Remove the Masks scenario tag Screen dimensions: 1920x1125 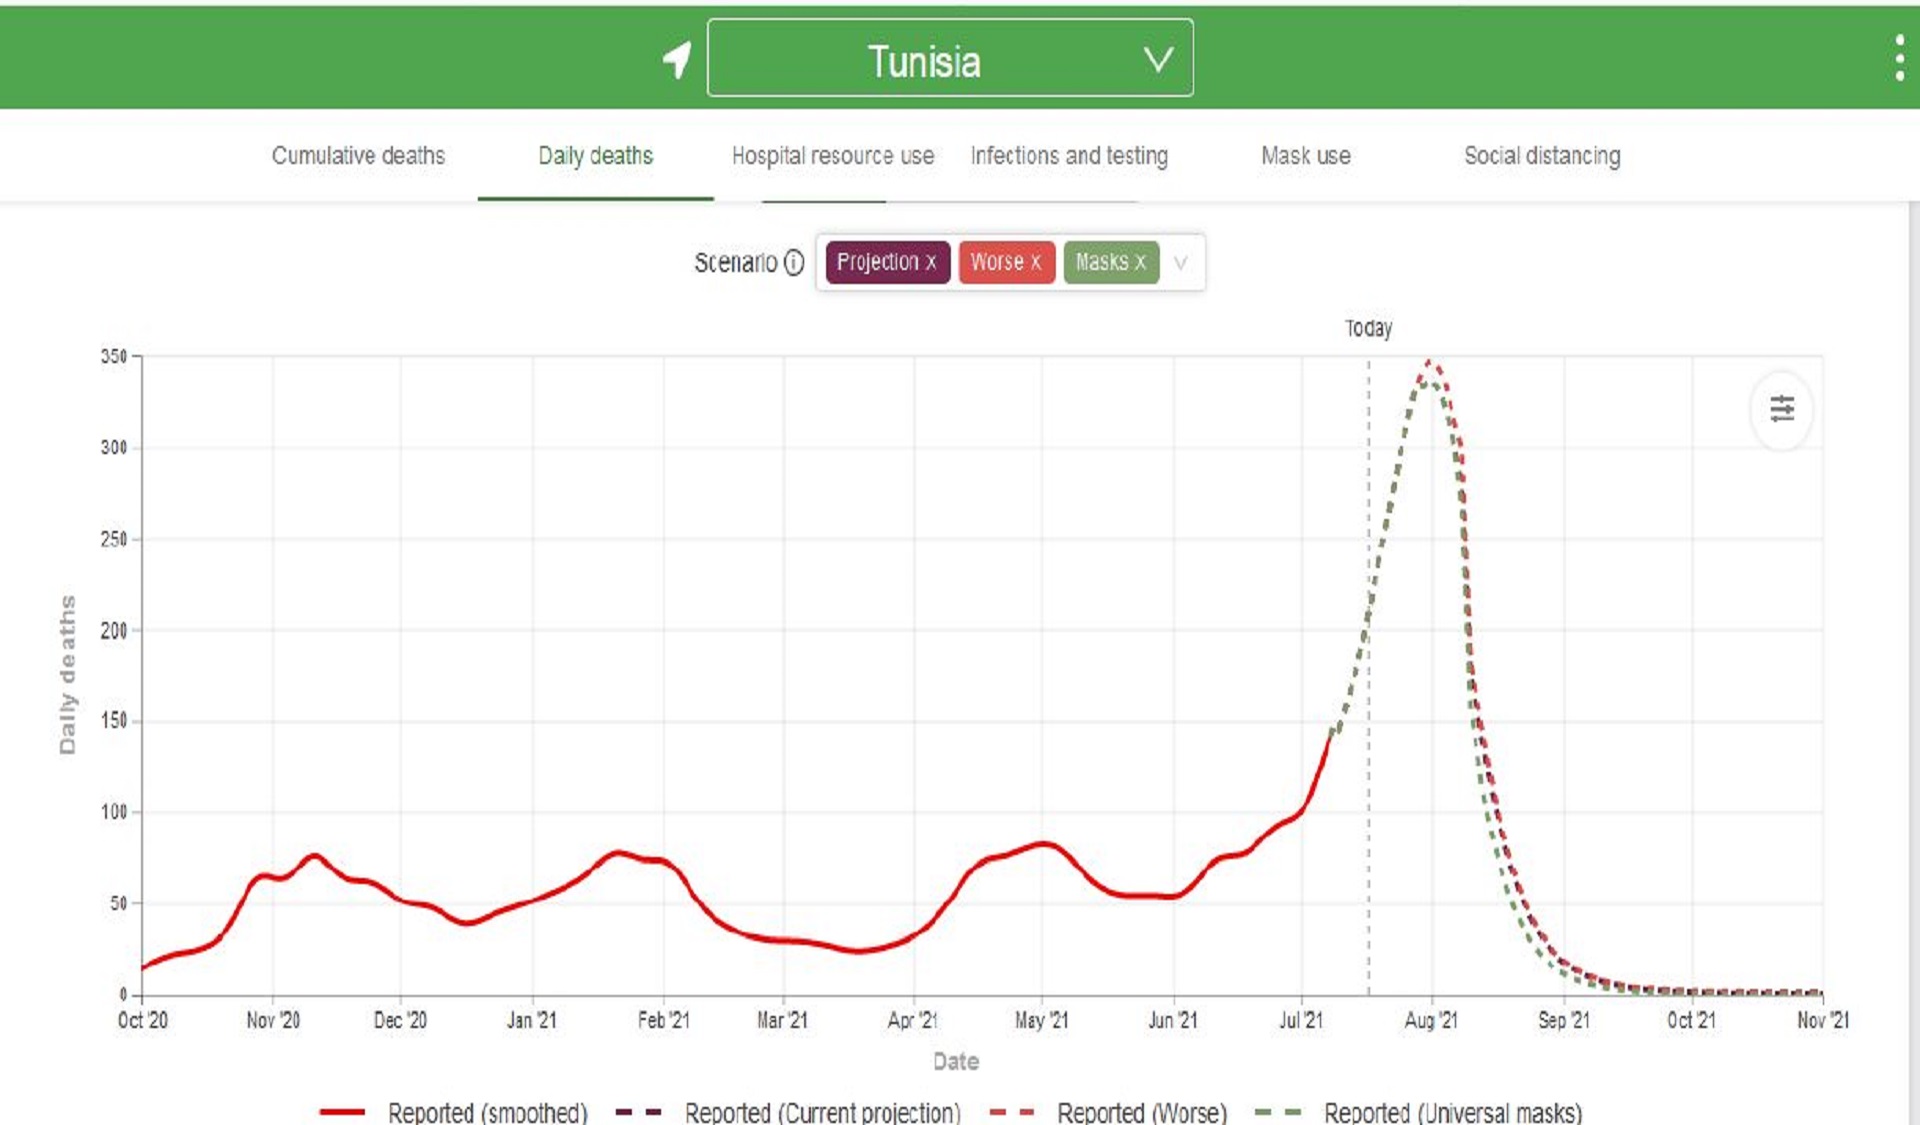1140,262
